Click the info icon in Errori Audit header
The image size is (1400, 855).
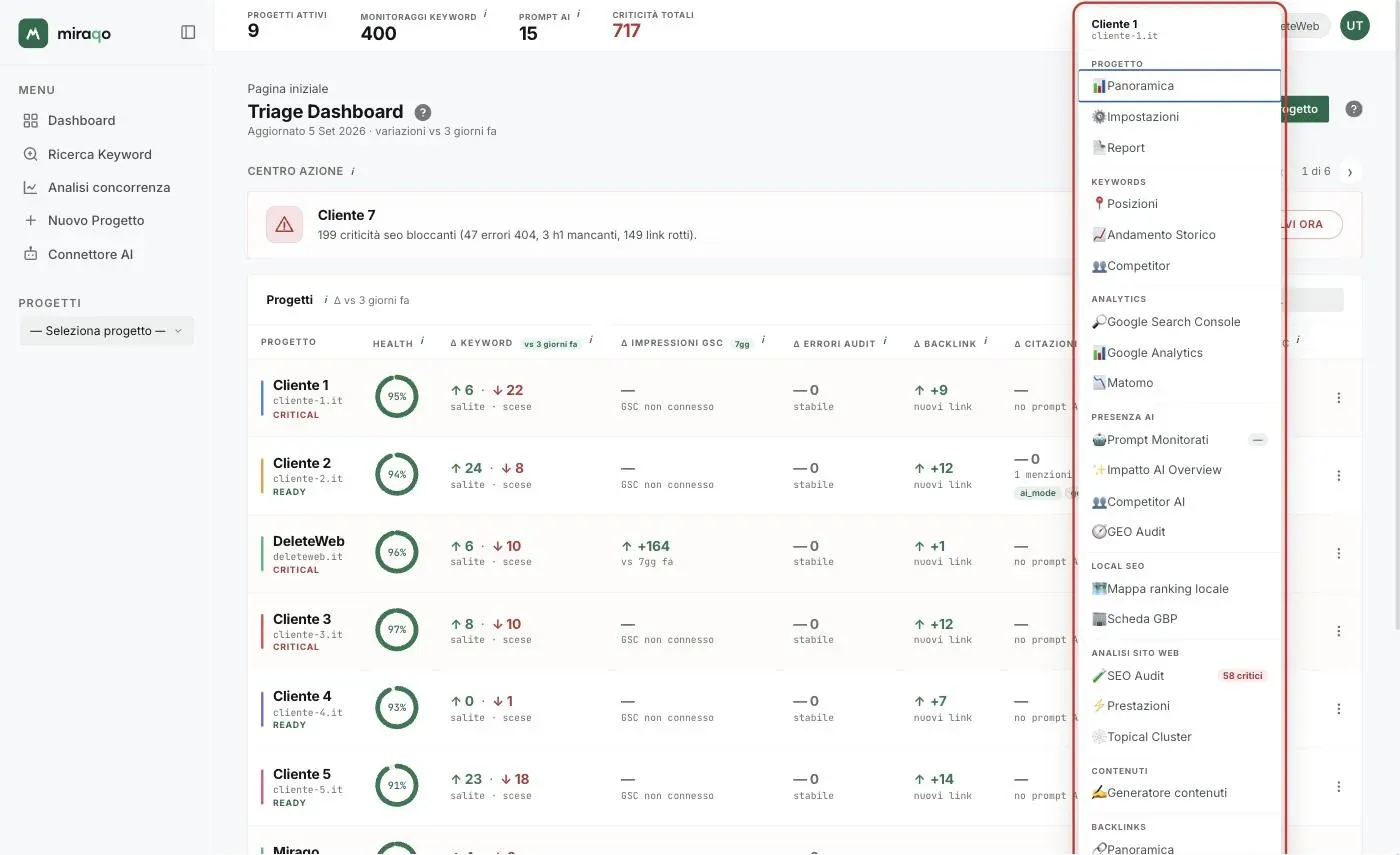[885, 341]
